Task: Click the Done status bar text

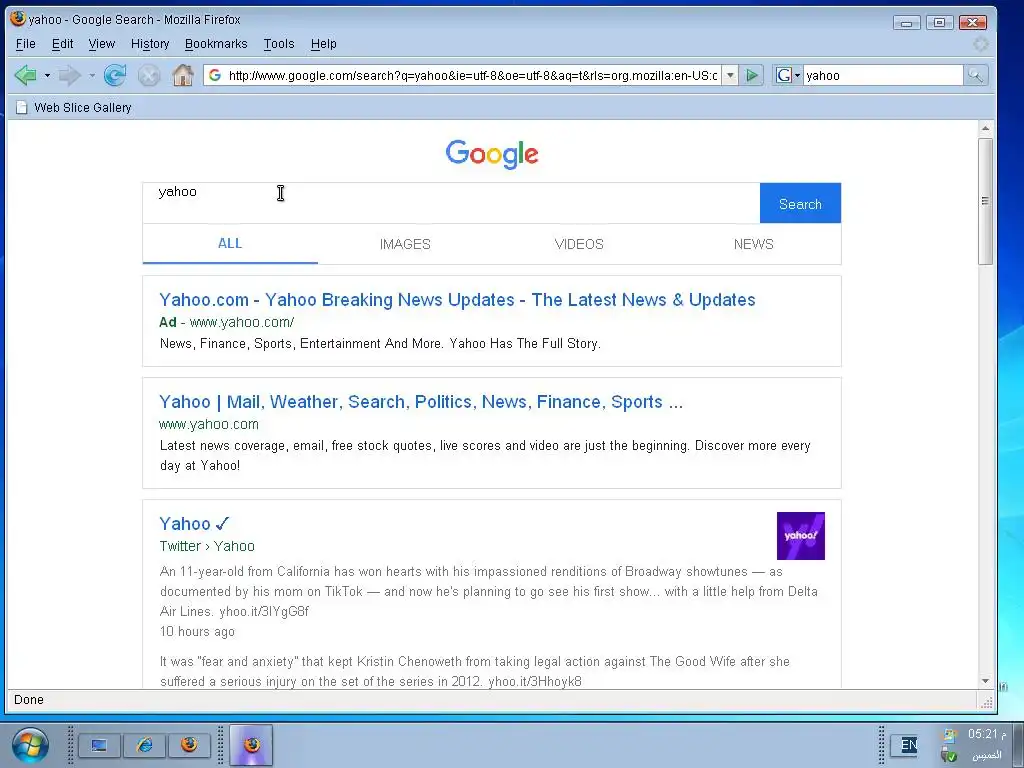Action: tap(29, 699)
